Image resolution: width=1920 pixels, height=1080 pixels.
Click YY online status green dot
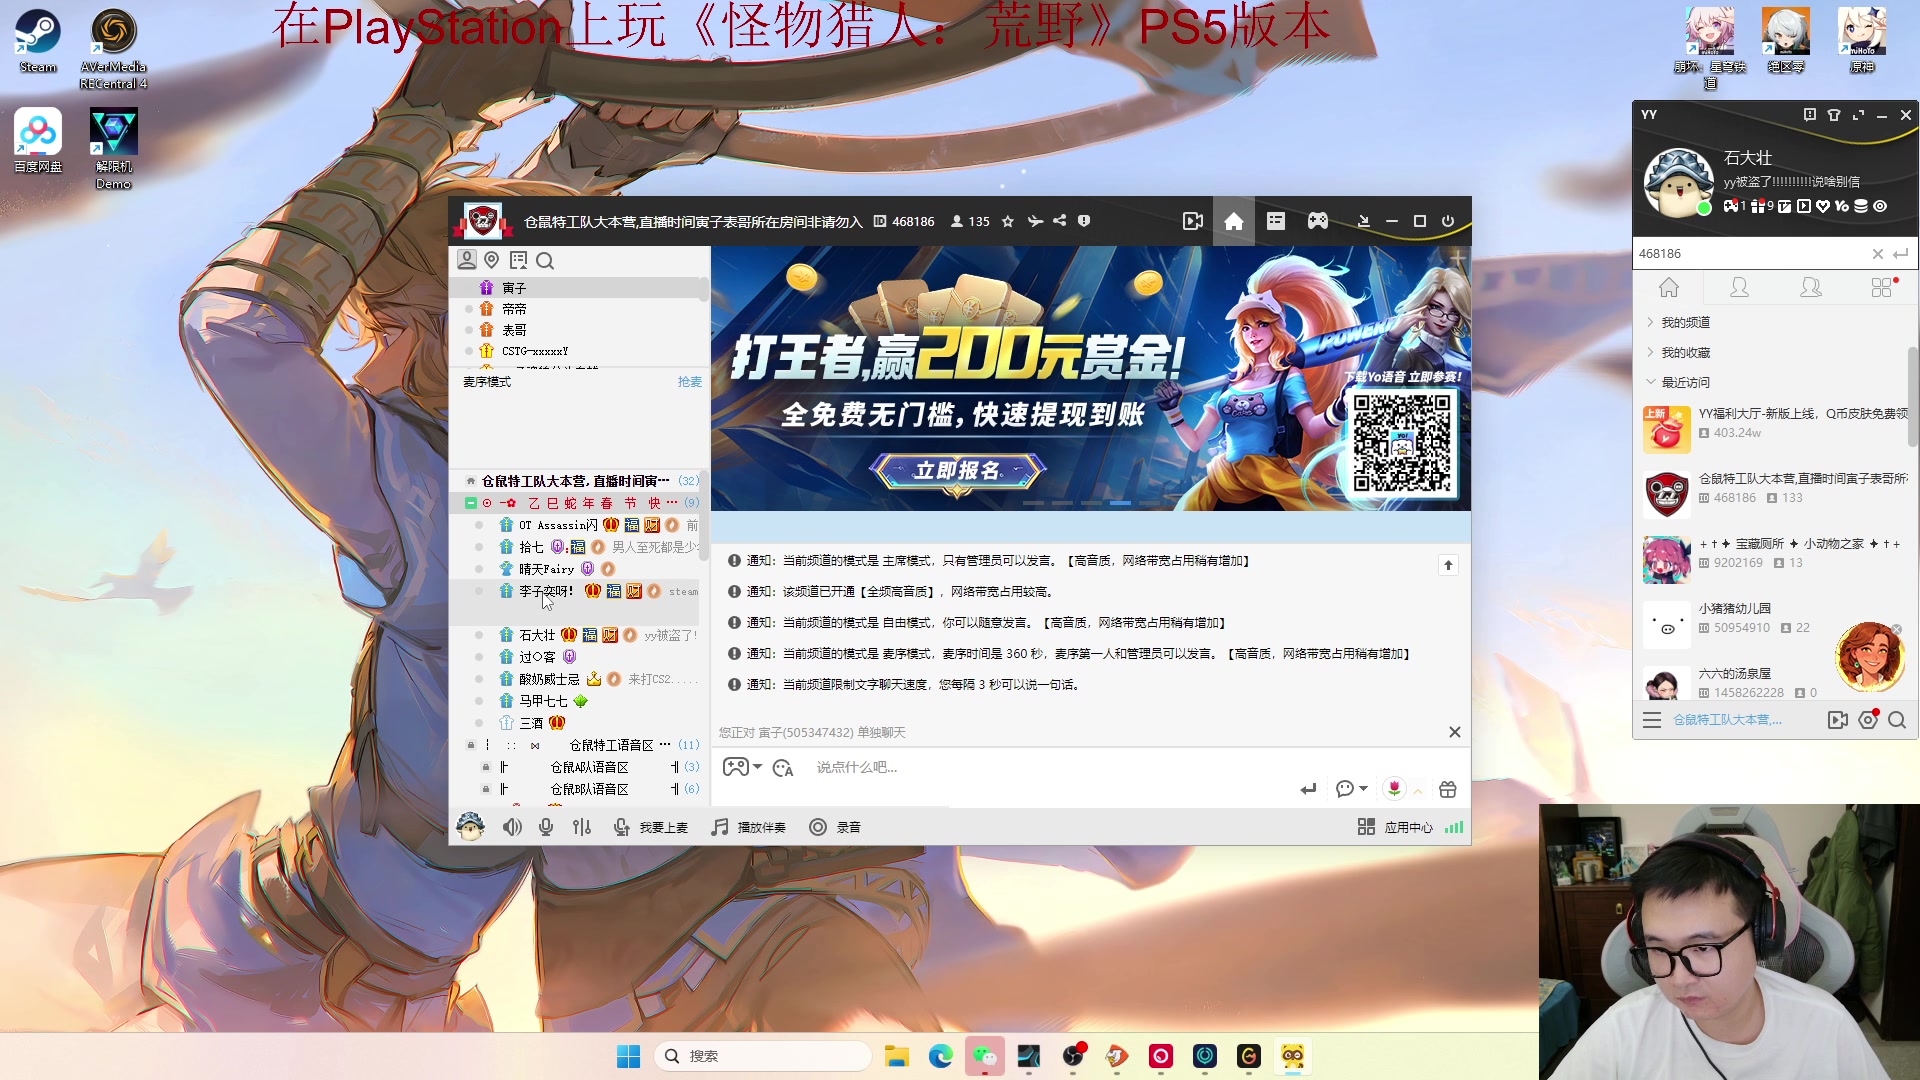pos(1704,208)
